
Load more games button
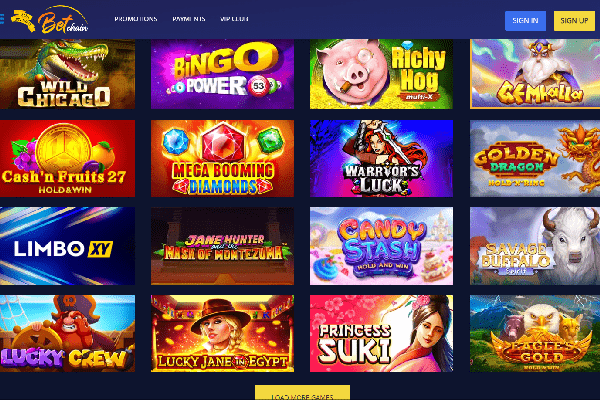pyautogui.click(x=302, y=393)
